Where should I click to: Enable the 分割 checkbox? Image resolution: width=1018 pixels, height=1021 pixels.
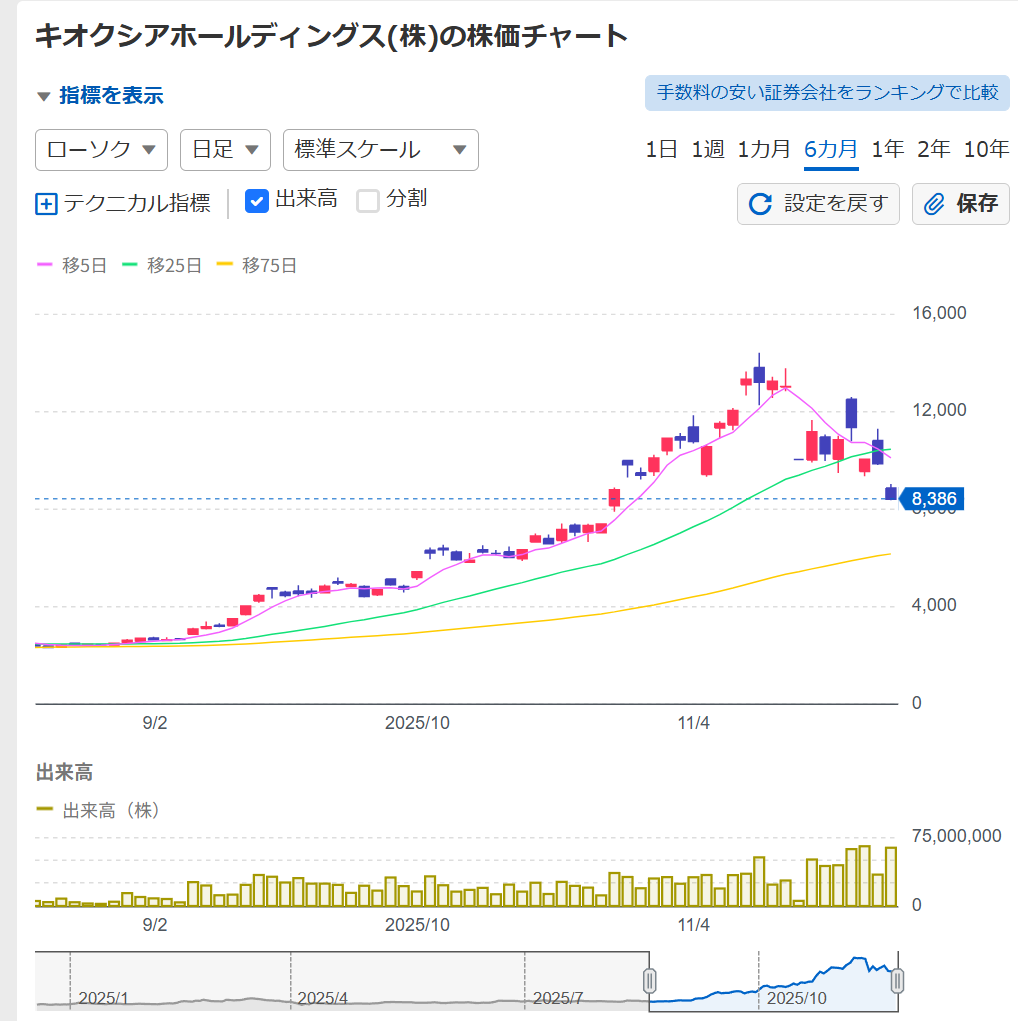[x=365, y=199]
